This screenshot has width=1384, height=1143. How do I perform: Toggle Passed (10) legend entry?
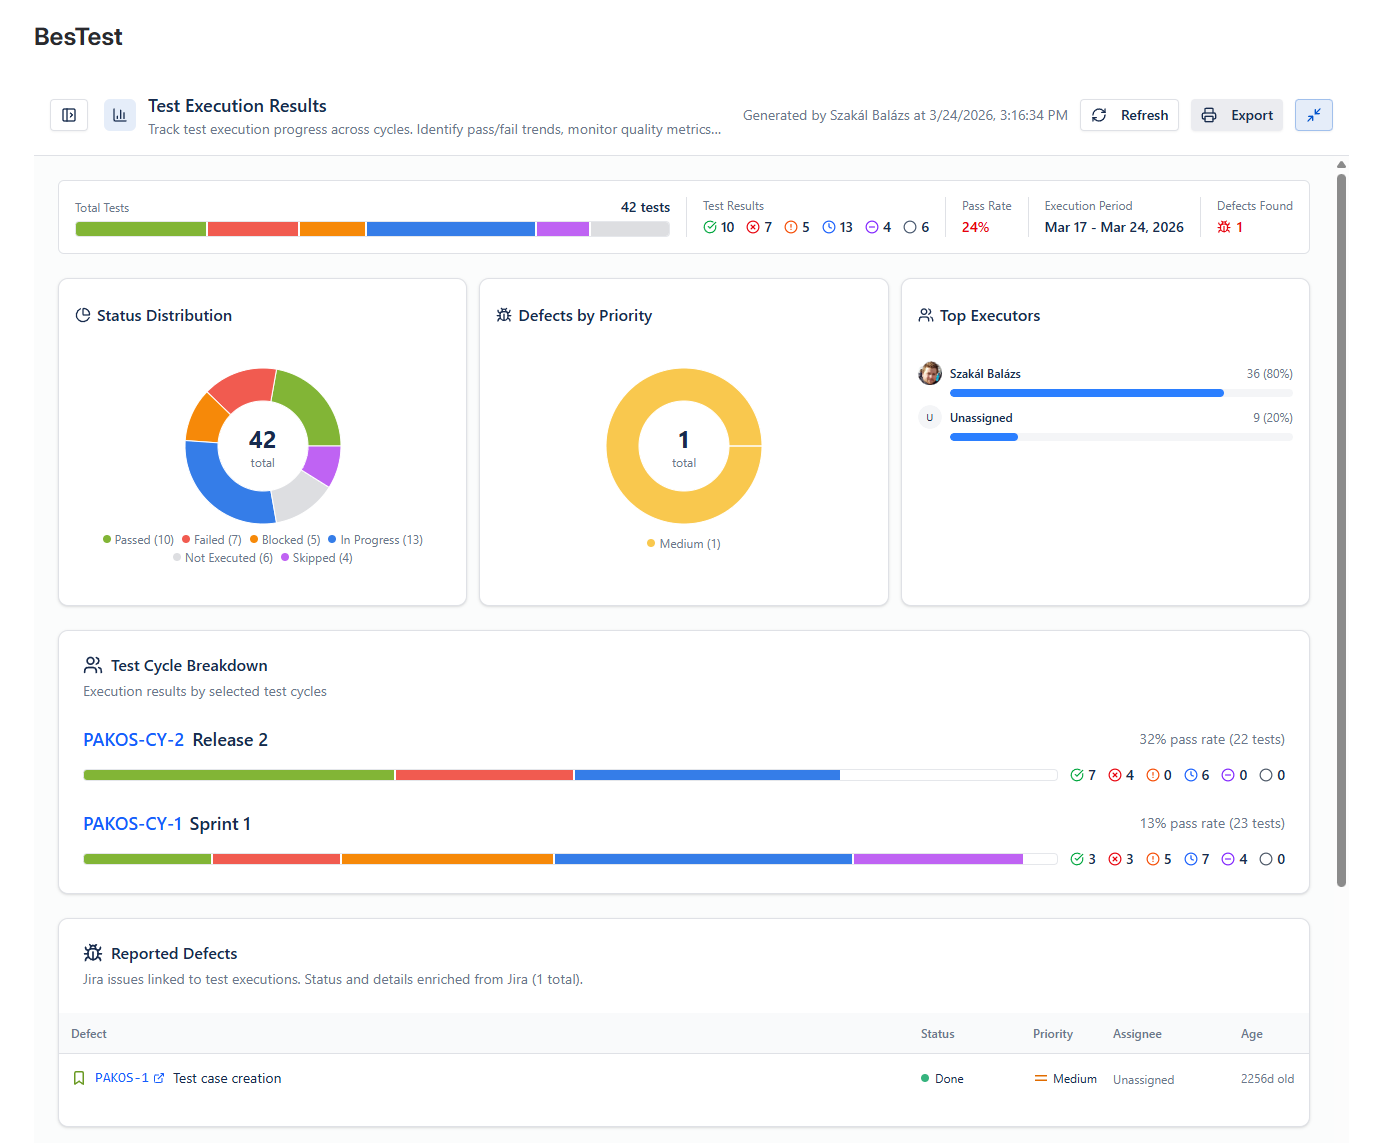tap(138, 540)
